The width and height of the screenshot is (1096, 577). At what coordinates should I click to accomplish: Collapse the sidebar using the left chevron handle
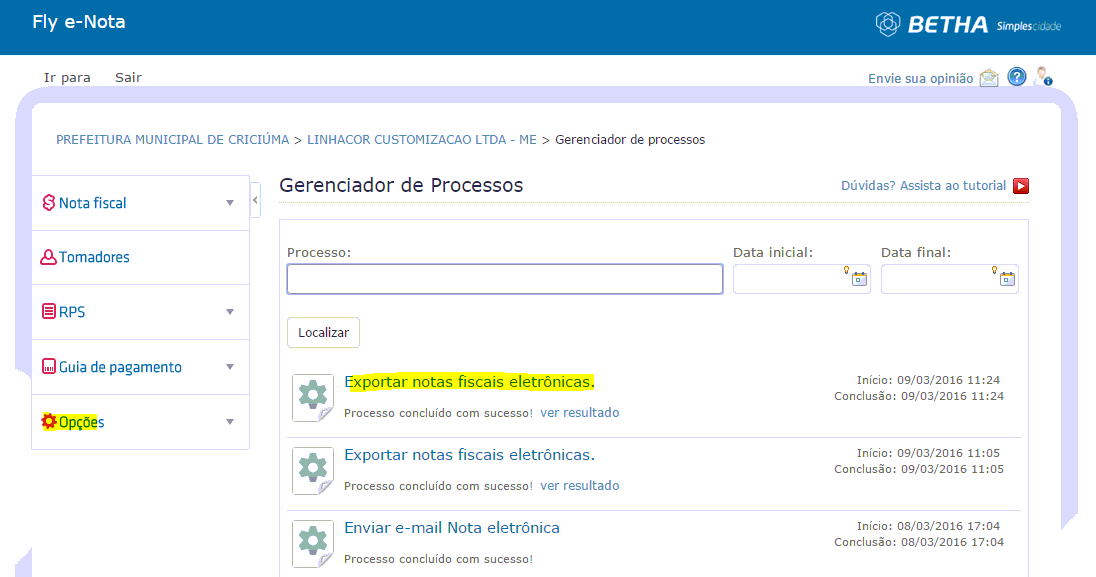(x=255, y=200)
